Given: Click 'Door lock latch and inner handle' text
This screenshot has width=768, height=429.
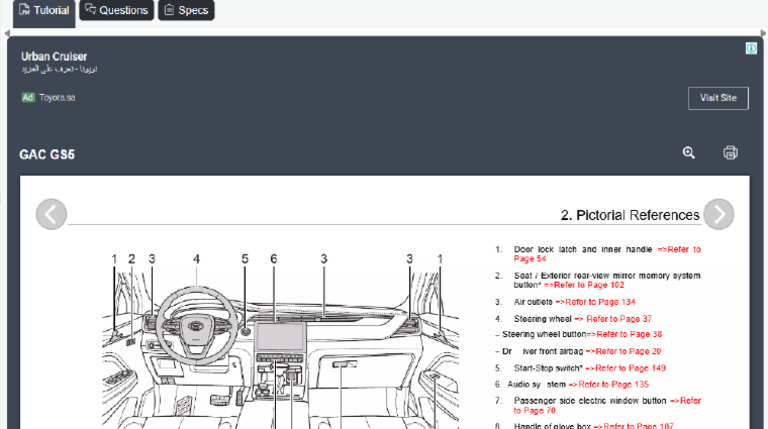Looking at the screenshot, I should (x=583, y=249).
